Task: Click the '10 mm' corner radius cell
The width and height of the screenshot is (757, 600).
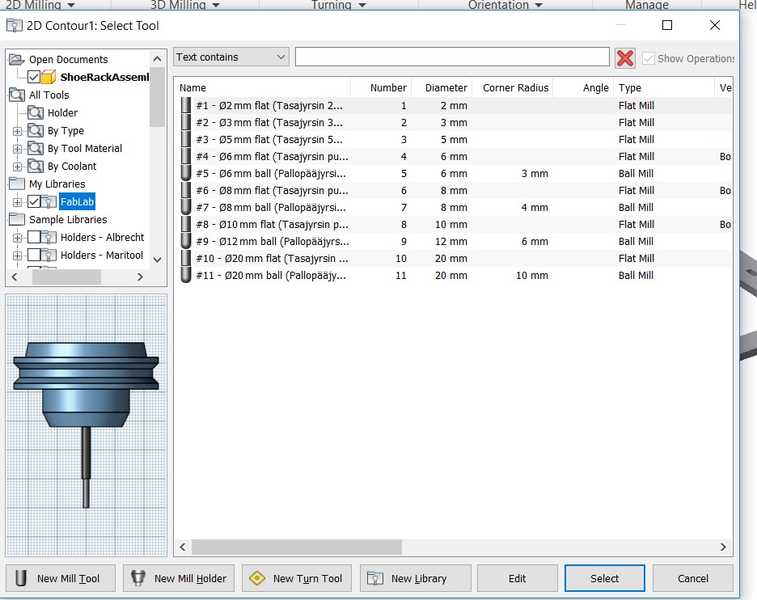Action: point(532,275)
